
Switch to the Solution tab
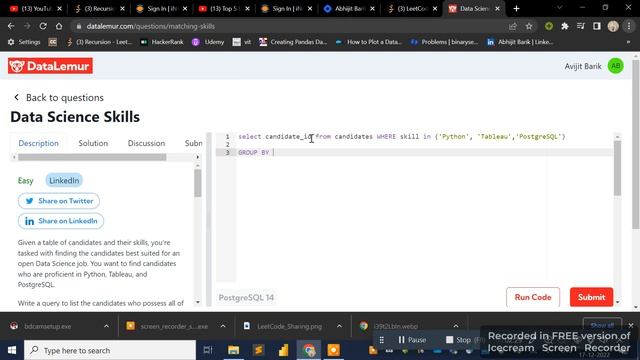[x=93, y=143]
